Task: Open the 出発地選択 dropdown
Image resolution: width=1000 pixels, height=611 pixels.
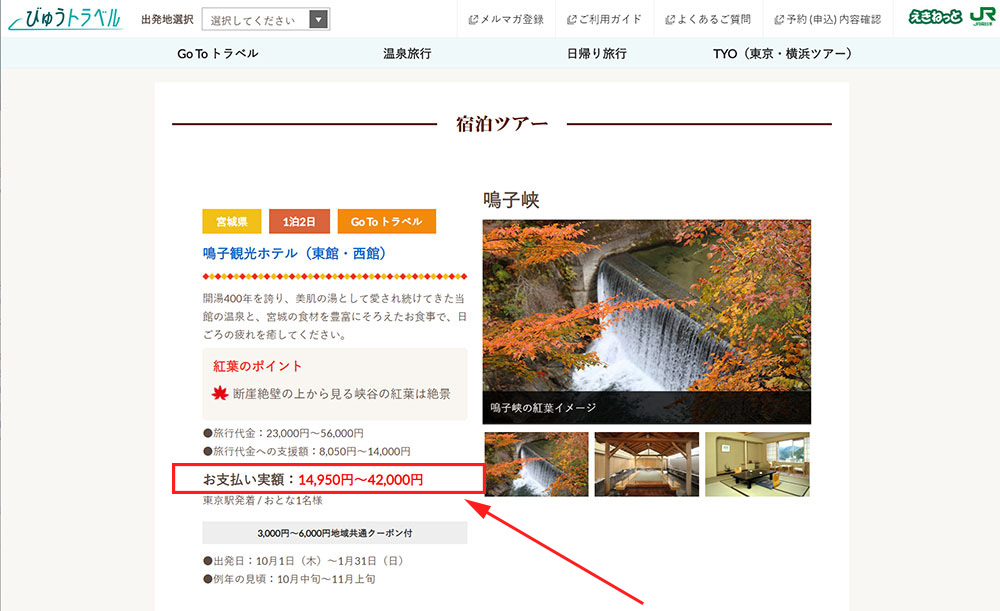Action: coord(265,20)
